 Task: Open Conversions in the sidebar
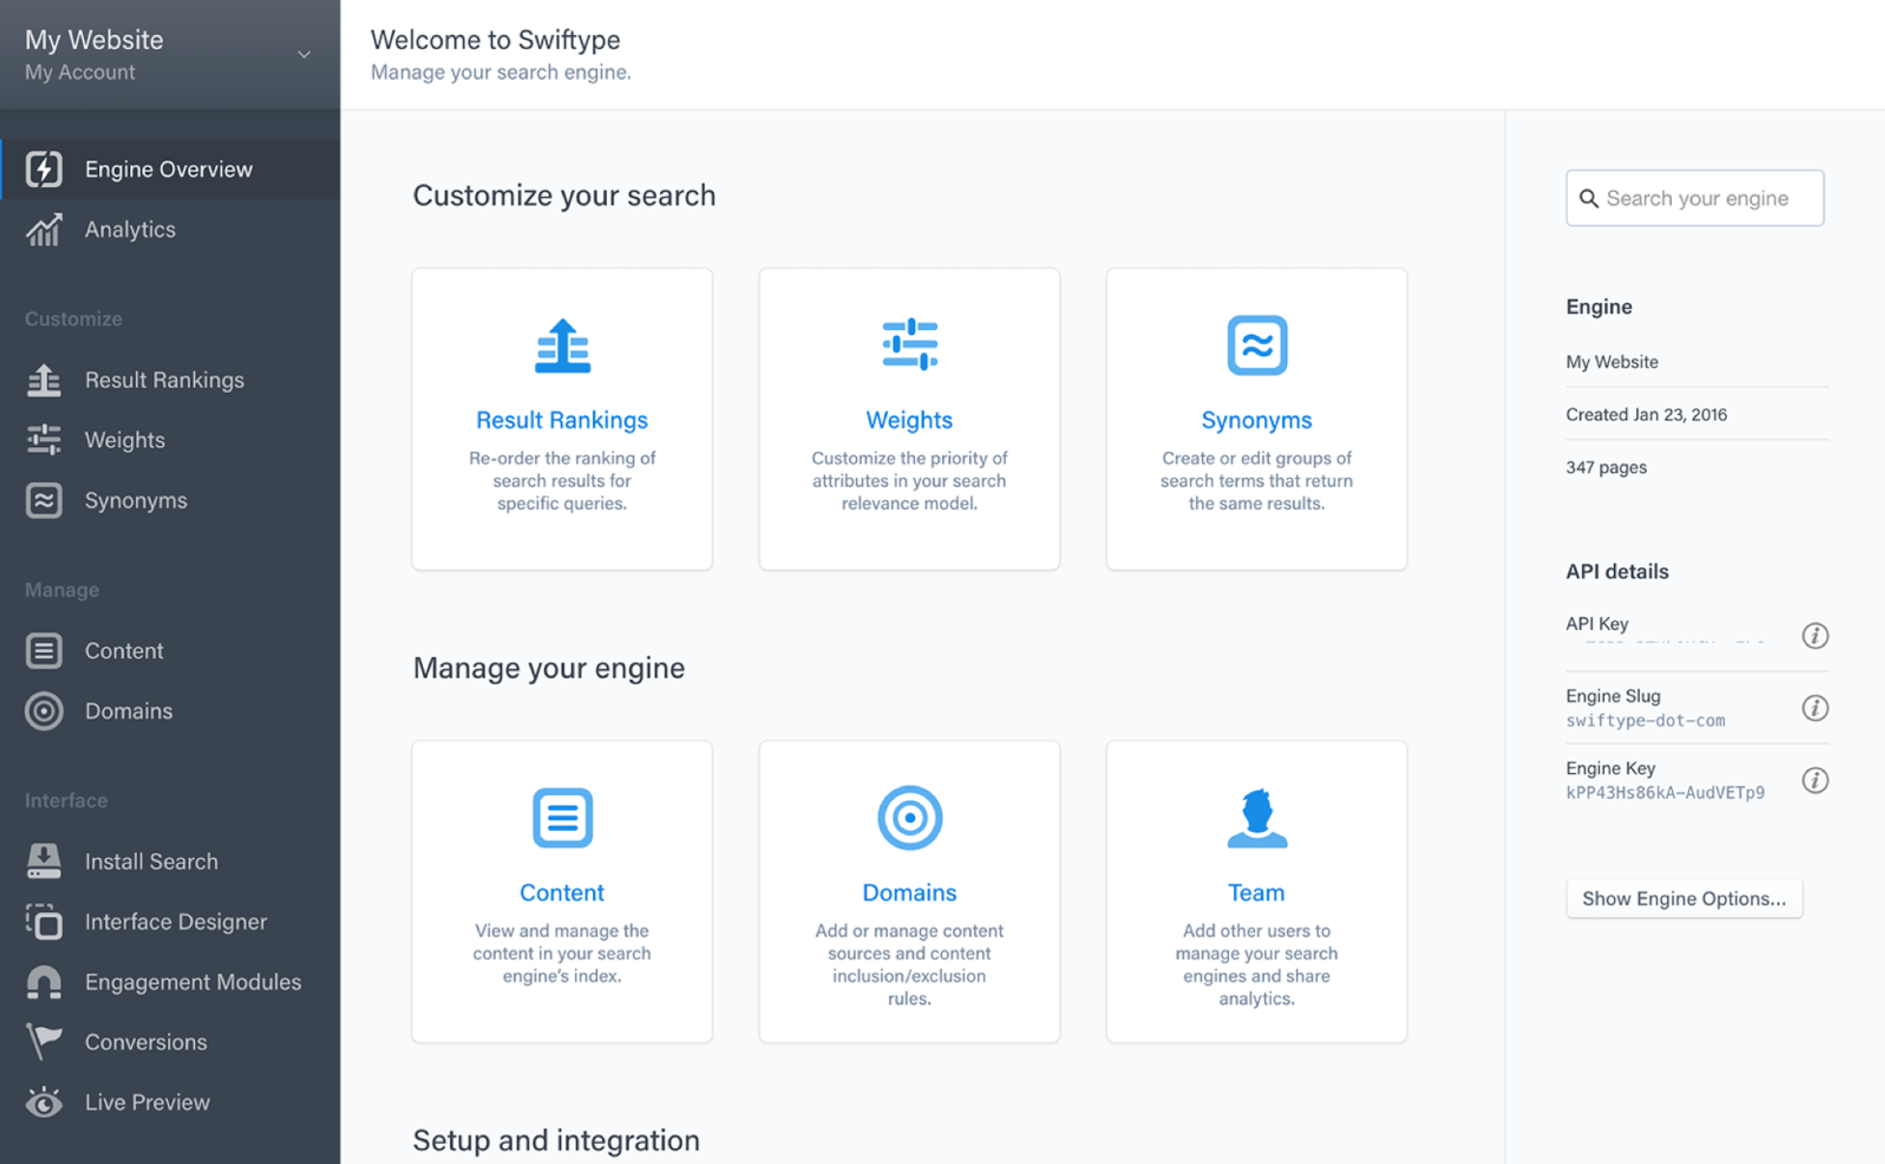145,1042
